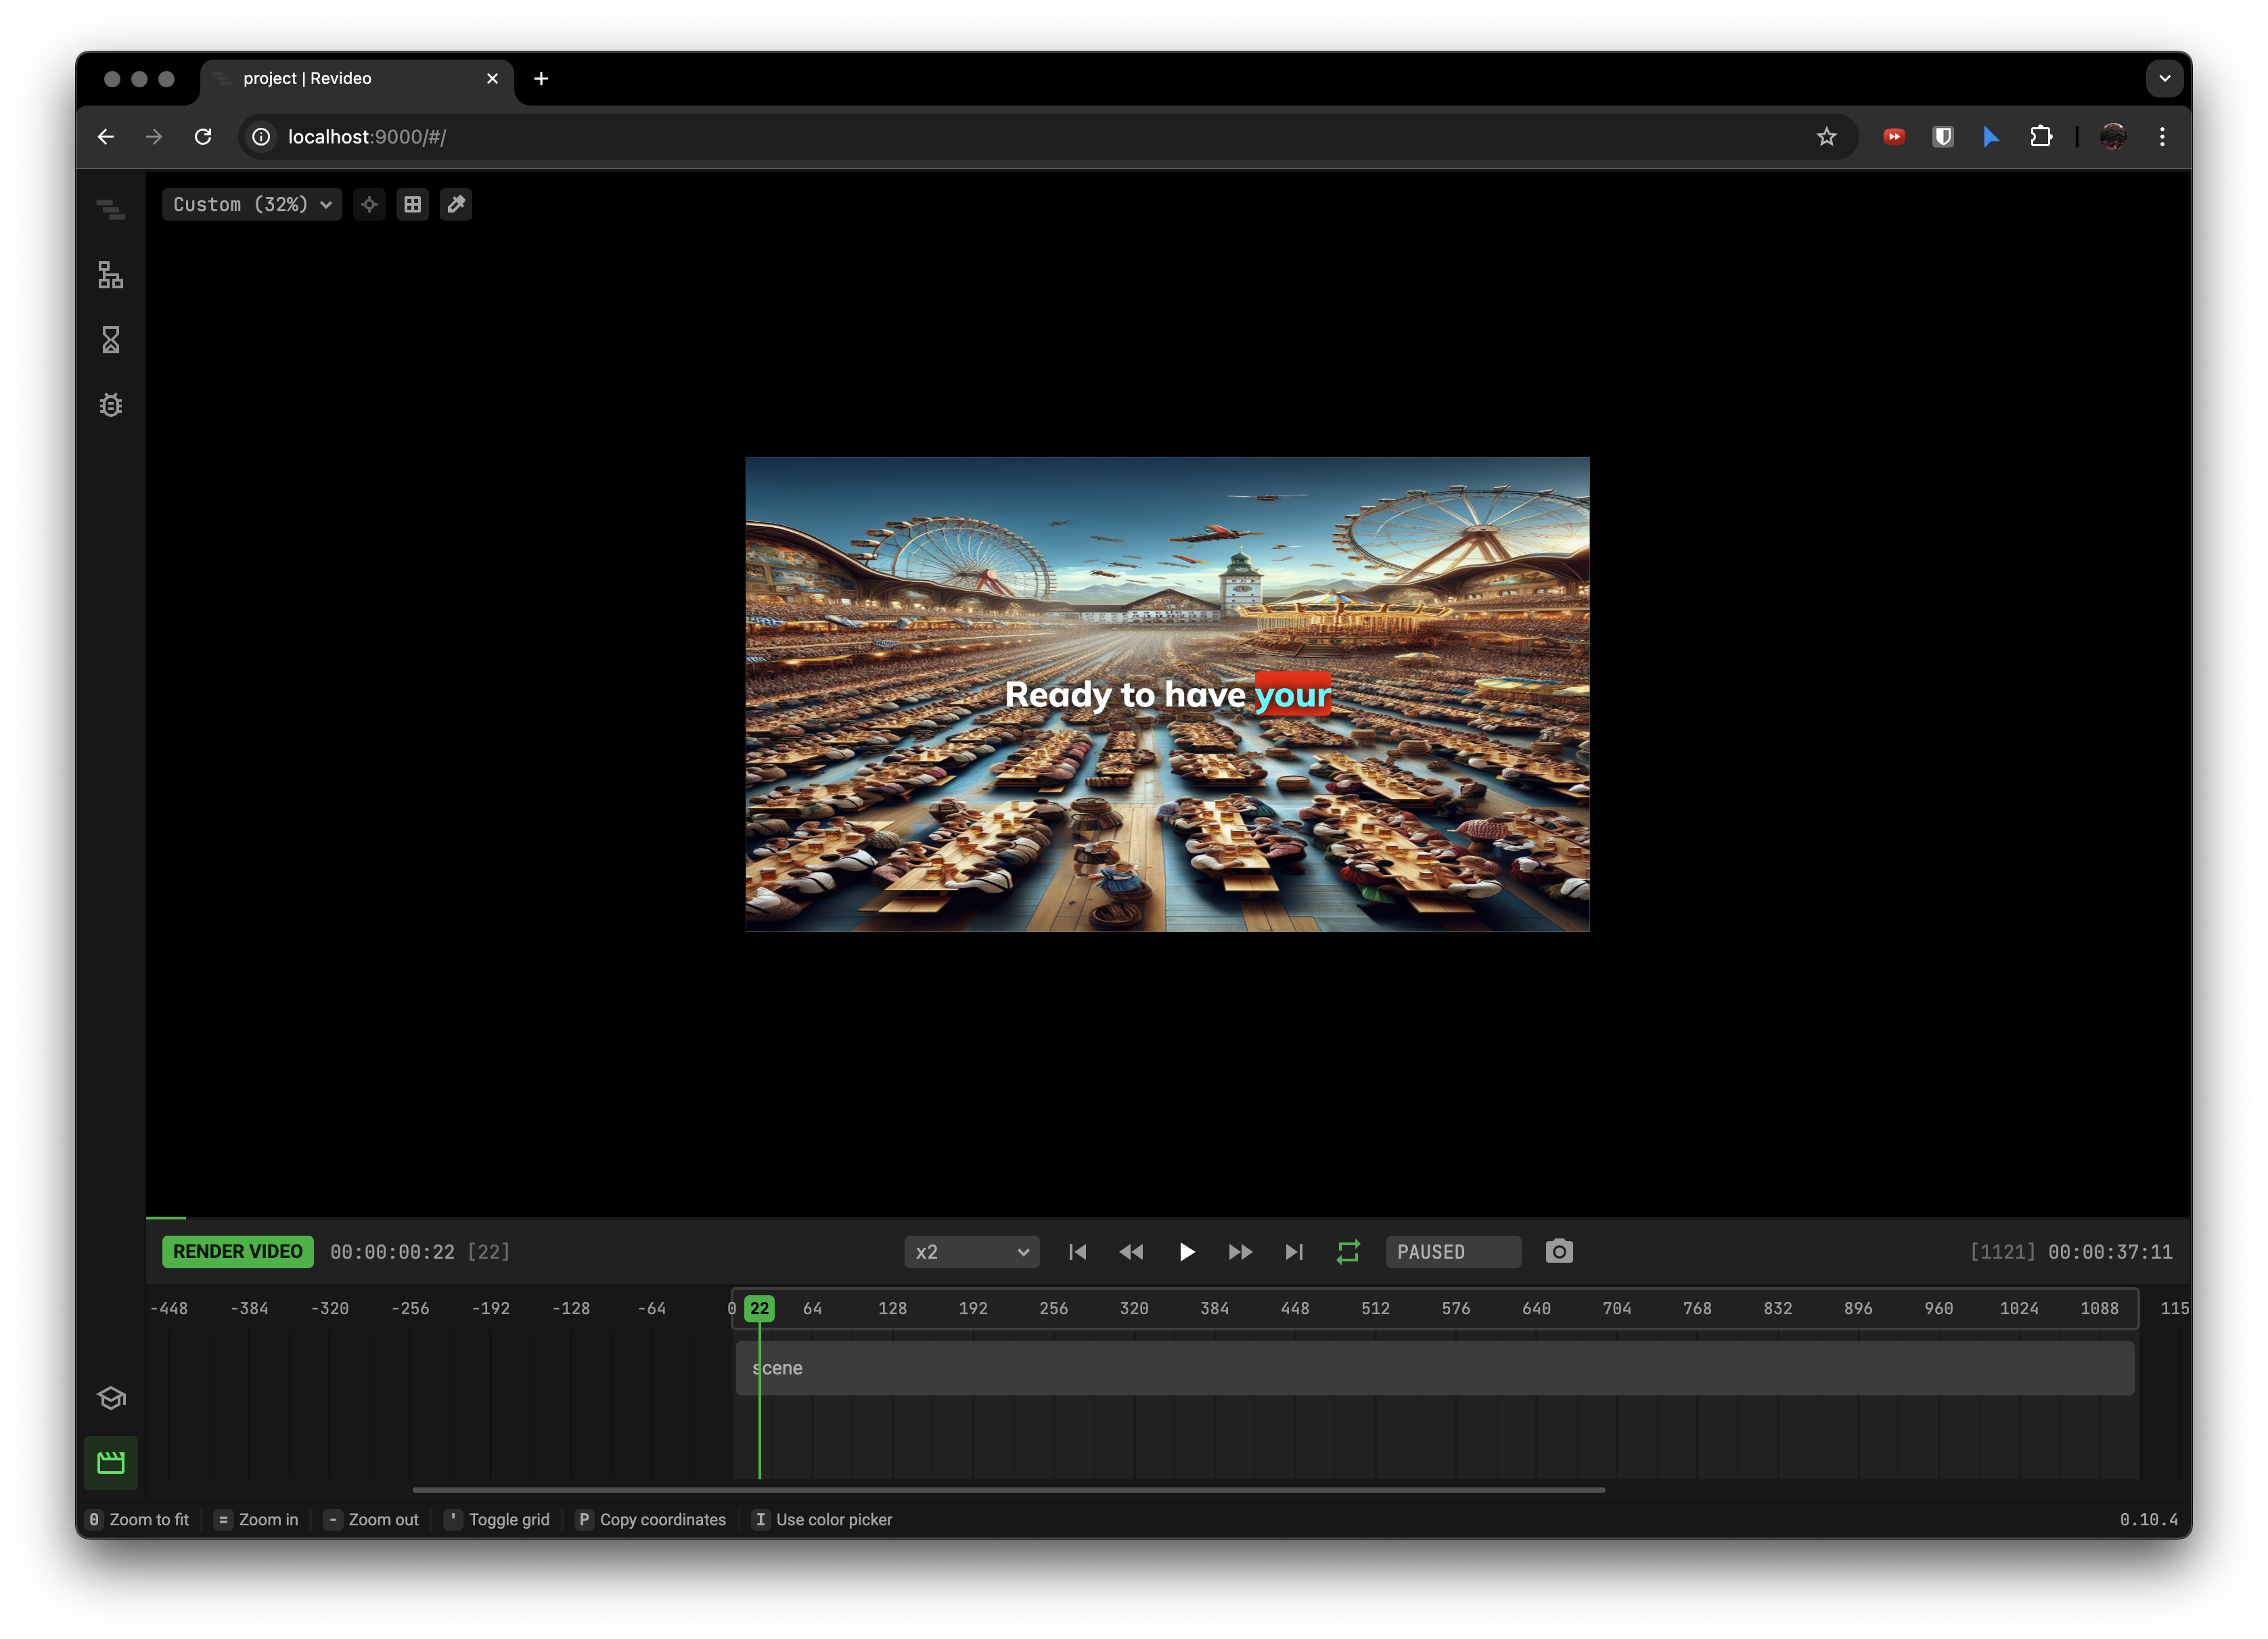Click the frame 22 playhead marker

tap(759, 1308)
